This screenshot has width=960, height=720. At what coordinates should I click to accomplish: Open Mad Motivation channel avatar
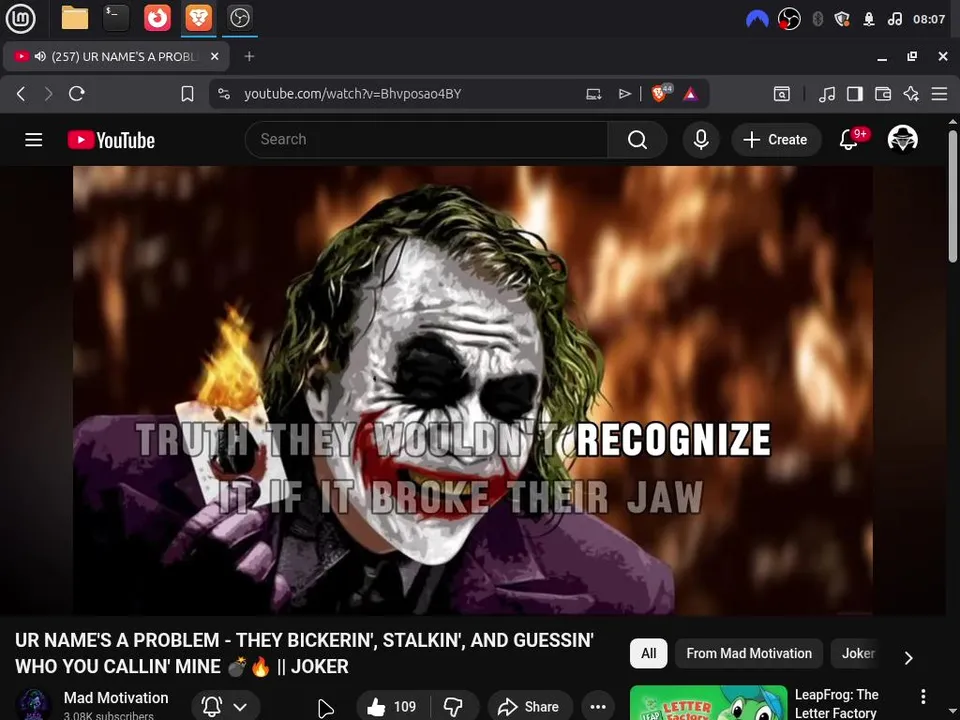click(33, 704)
